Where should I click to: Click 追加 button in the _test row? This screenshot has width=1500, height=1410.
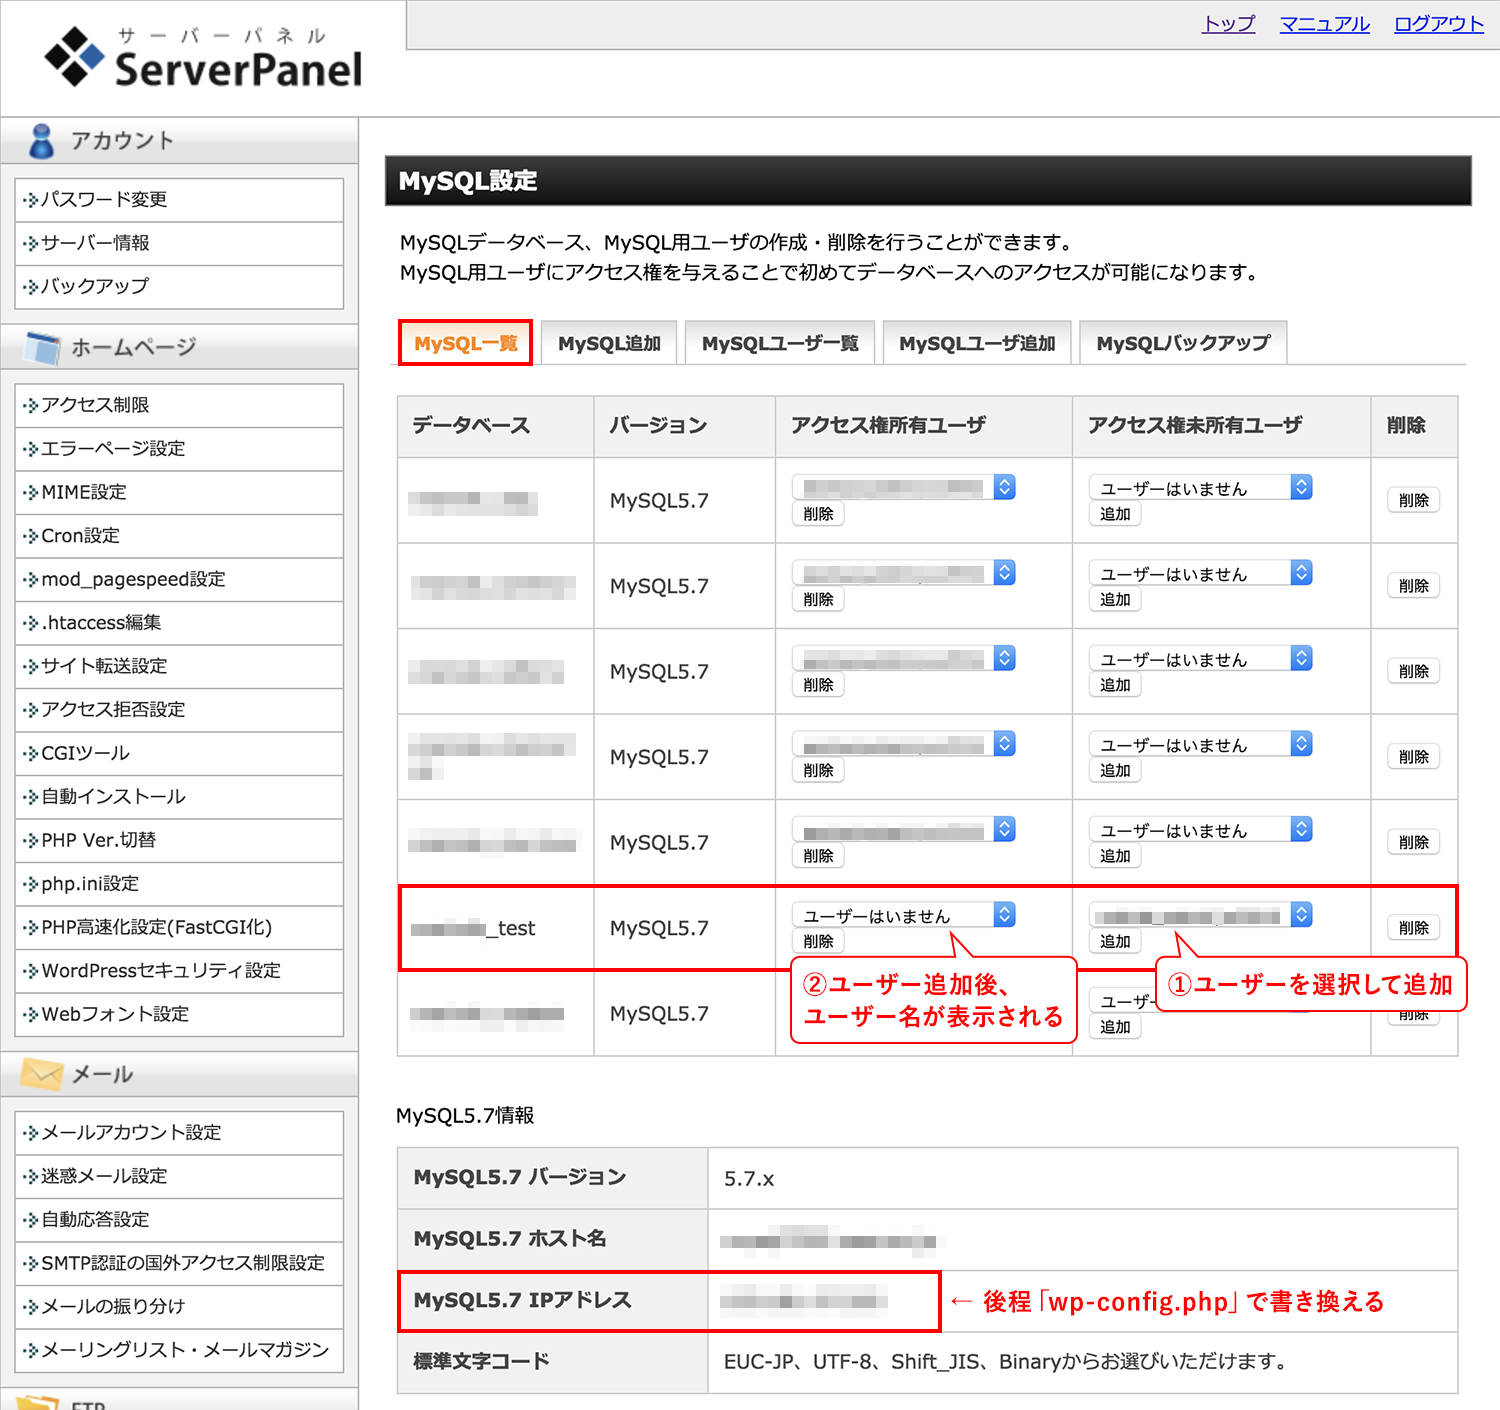(1115, 941)
